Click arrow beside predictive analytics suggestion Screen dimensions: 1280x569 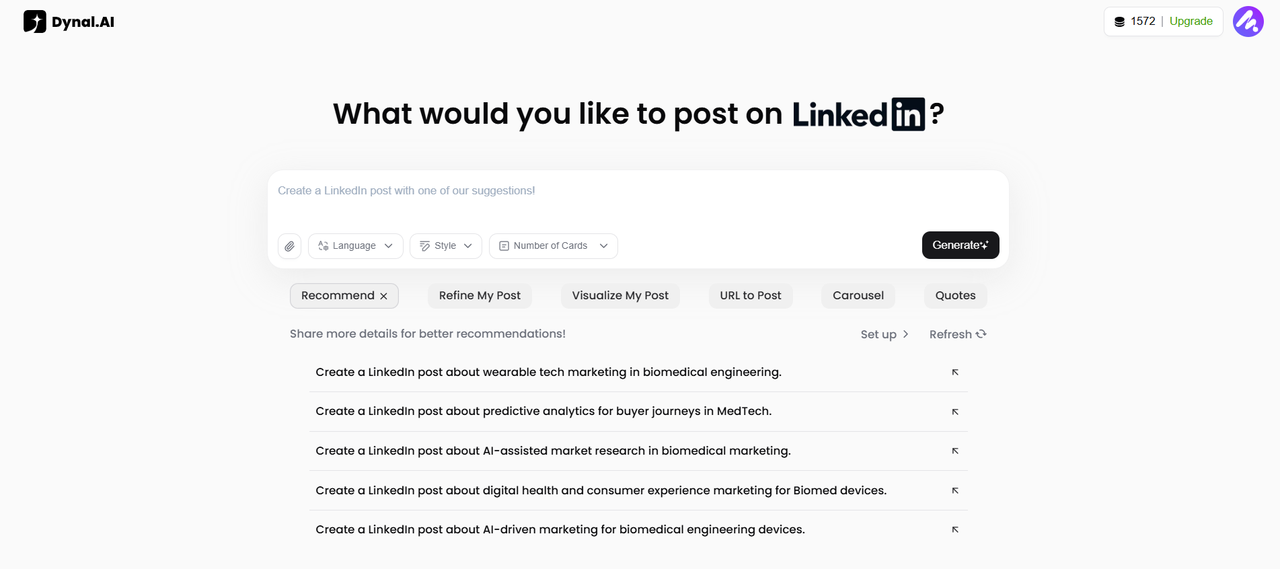coord(955,411)
